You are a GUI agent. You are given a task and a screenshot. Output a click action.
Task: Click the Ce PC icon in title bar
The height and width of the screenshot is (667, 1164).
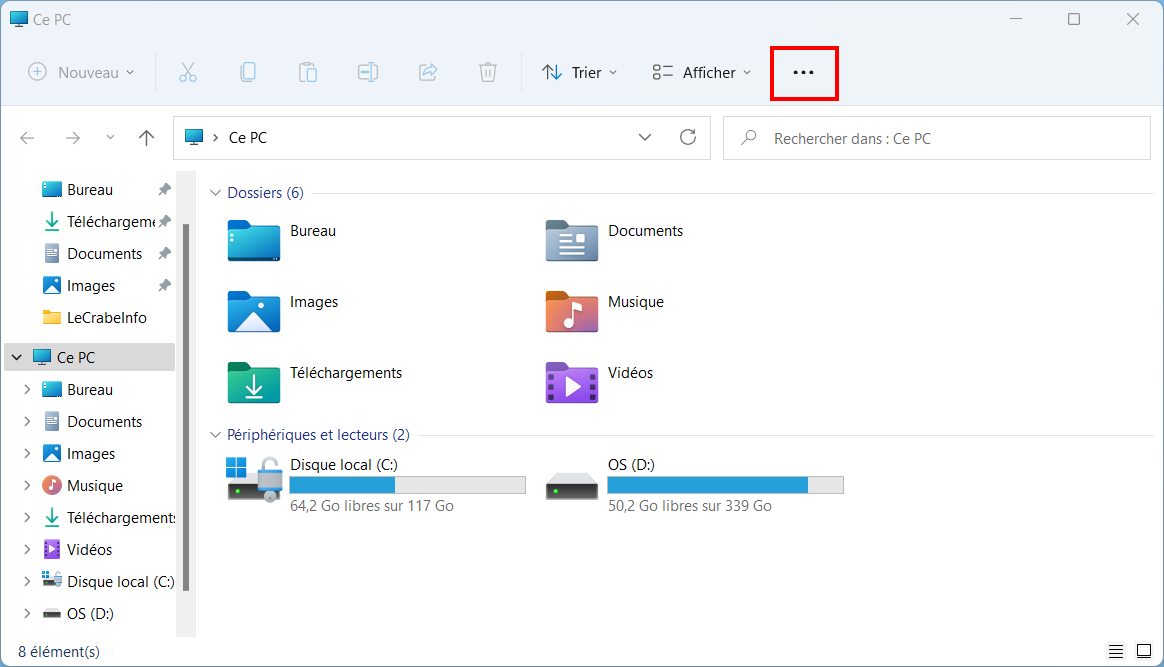tap(19, 19)
